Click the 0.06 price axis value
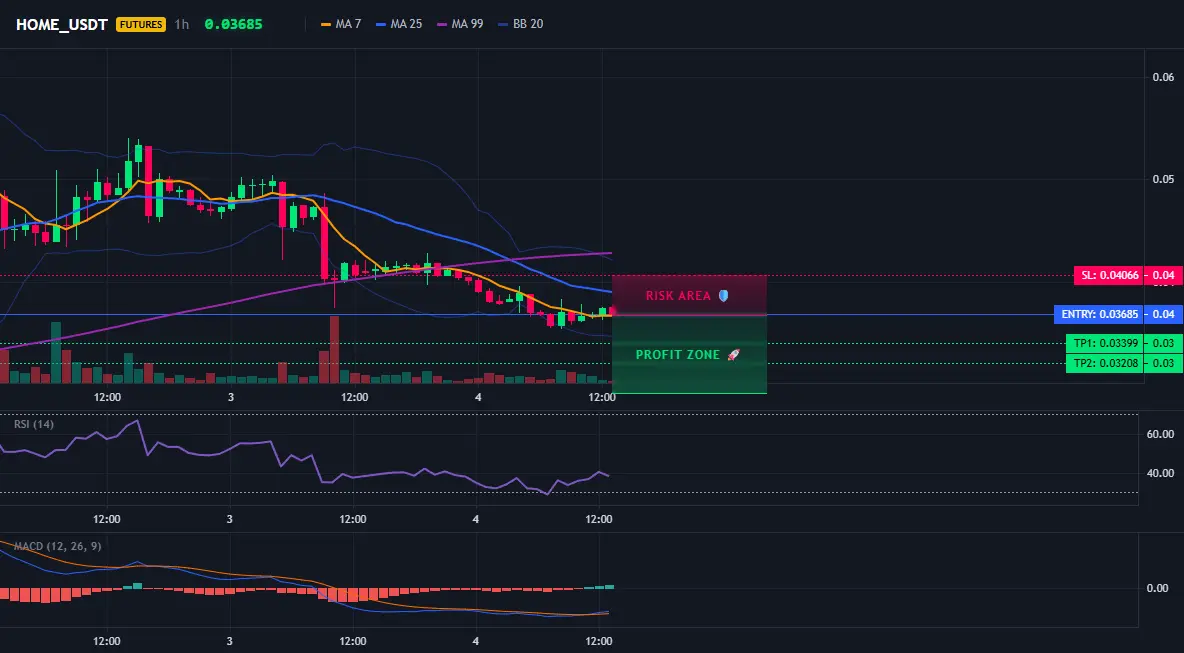This screenshot has width=1184, height=653. (x=1163, y=77)
